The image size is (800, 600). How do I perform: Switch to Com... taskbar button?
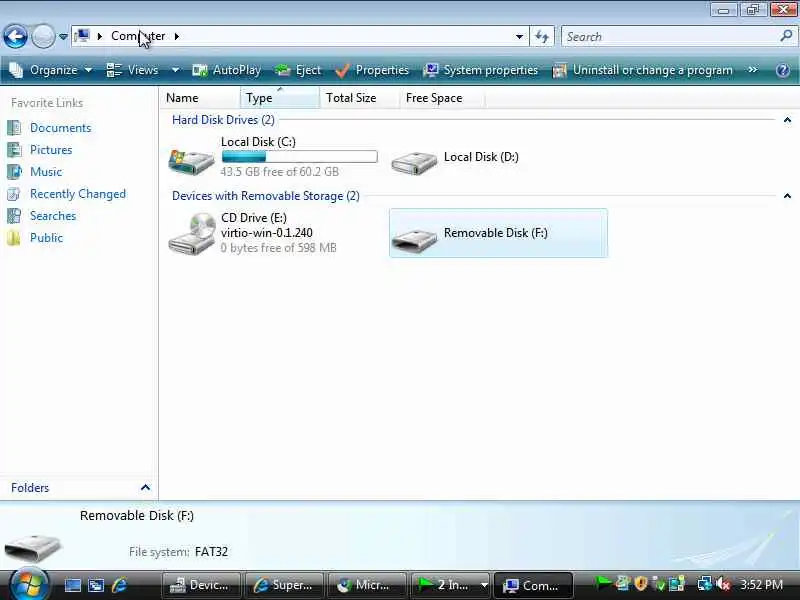tap(534, 585)
